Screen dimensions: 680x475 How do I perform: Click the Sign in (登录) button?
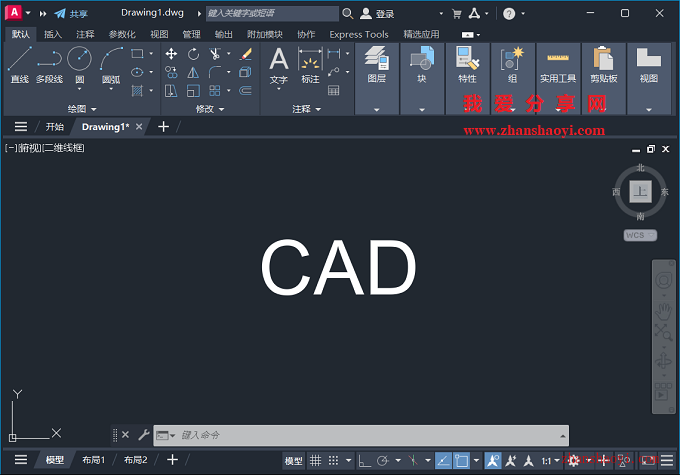tap(377, 13)
